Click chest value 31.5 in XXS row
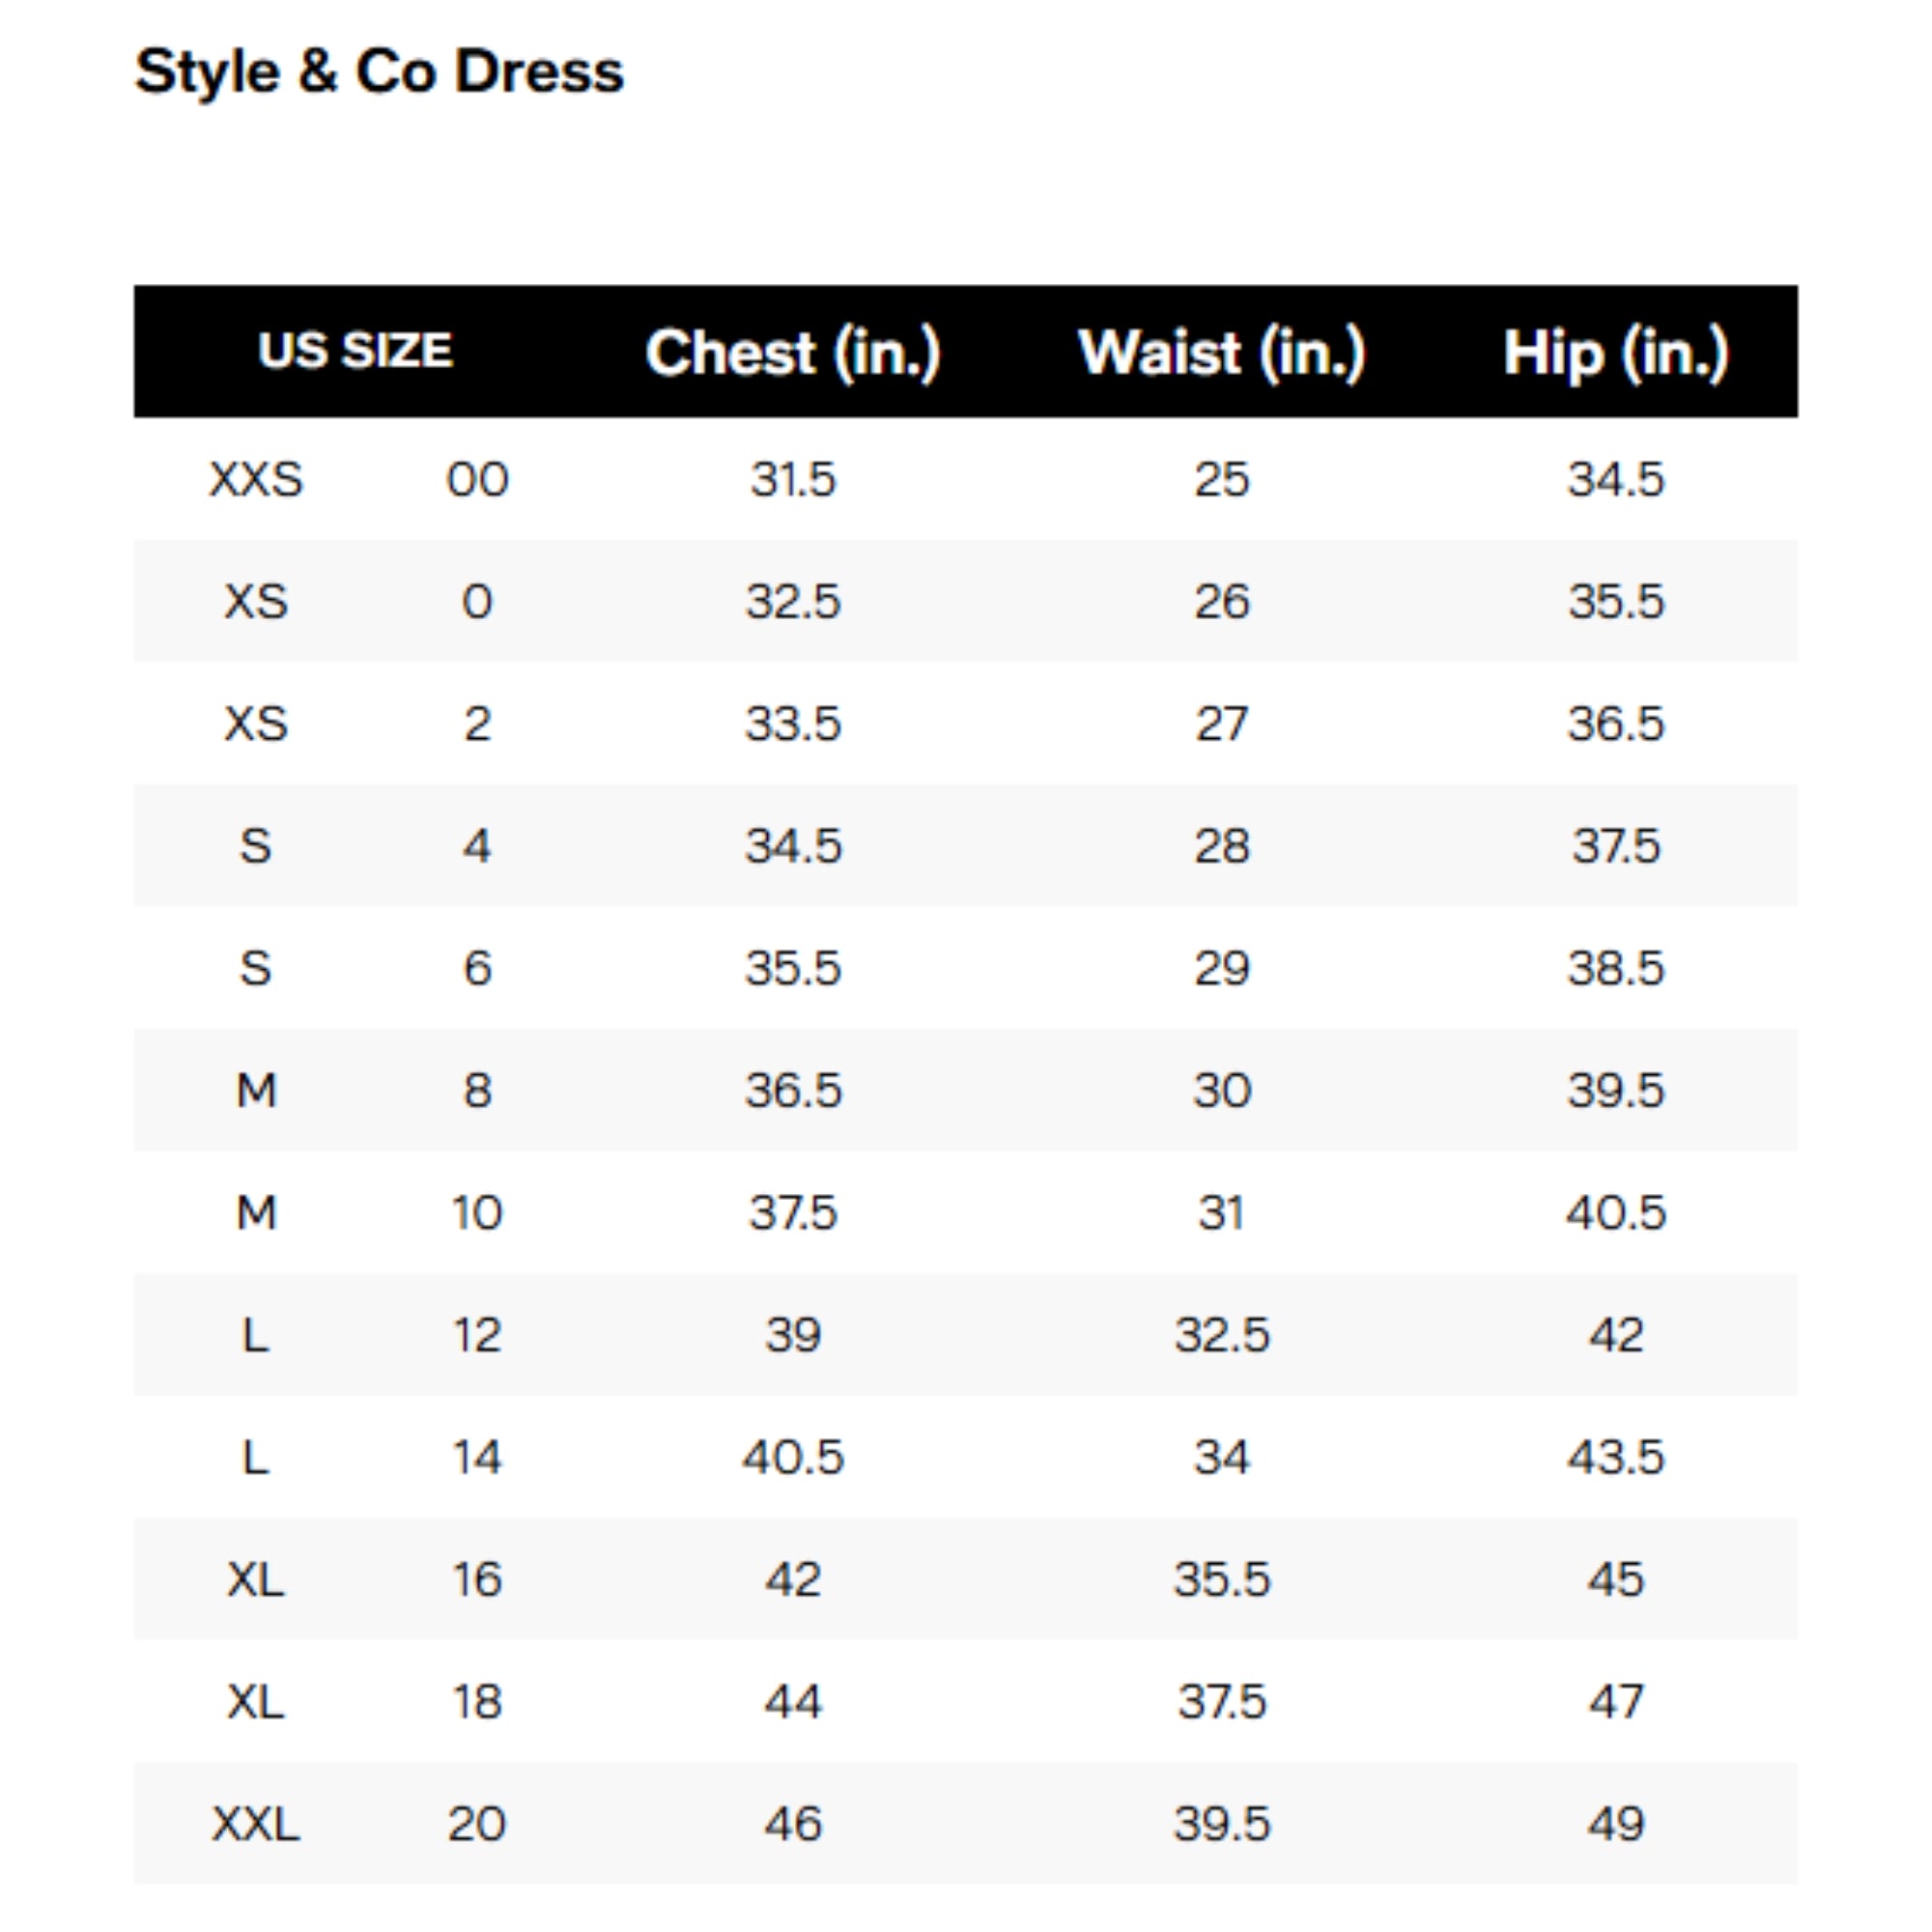This screenshot has height=1932, width=1932. click(793, 480)
